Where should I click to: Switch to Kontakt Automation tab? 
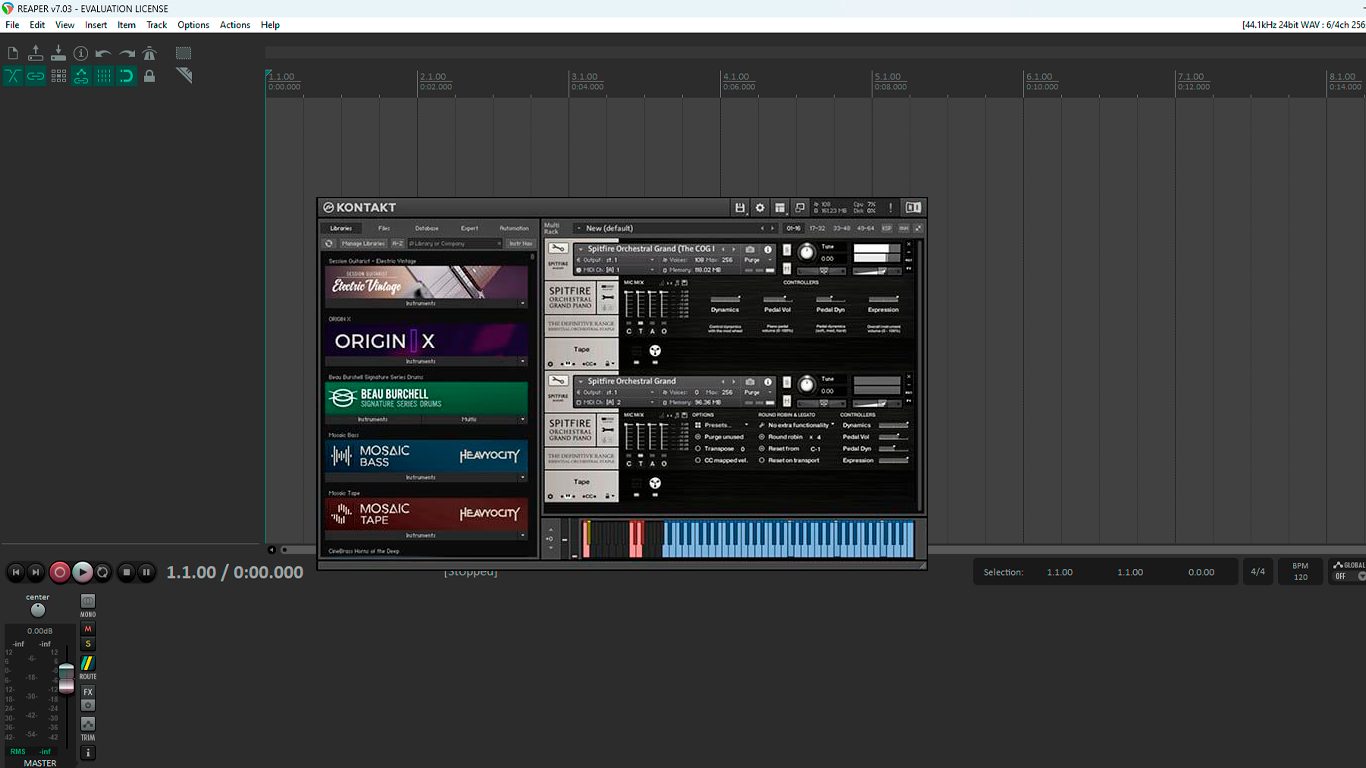click(514, 228)
